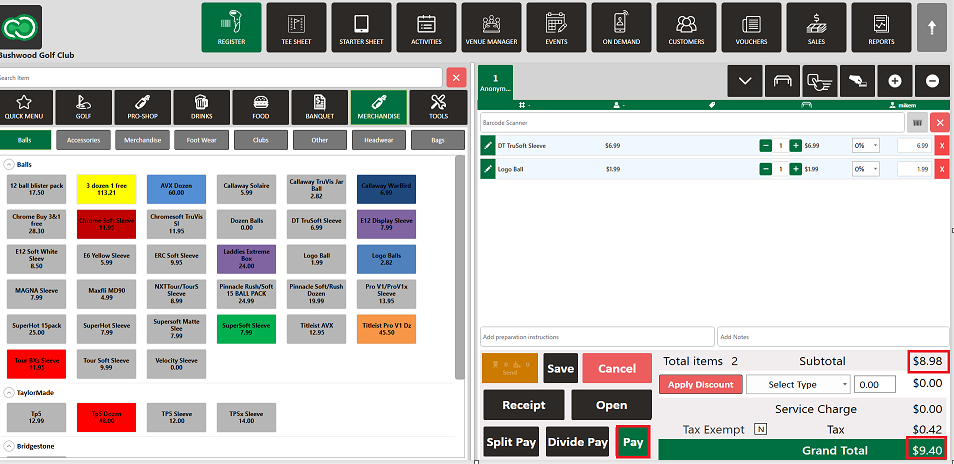Open the Vouchers module

tap(751, 27)
